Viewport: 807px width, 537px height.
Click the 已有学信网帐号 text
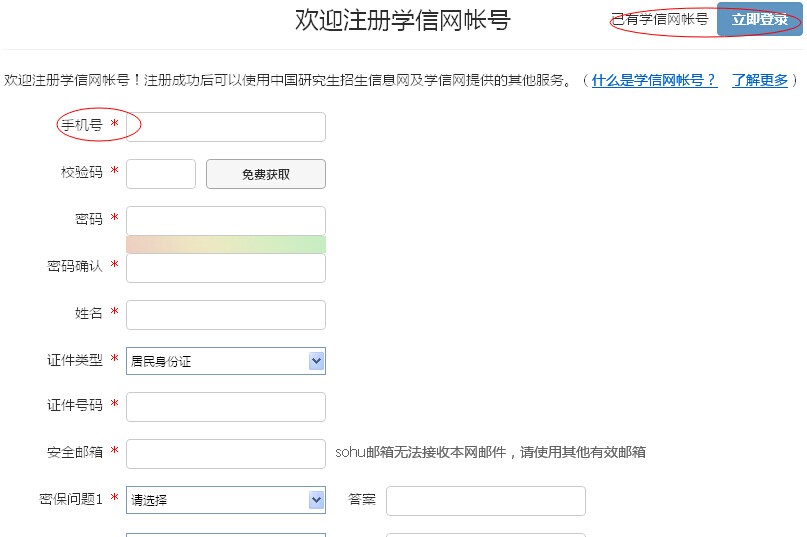(659, 19)
